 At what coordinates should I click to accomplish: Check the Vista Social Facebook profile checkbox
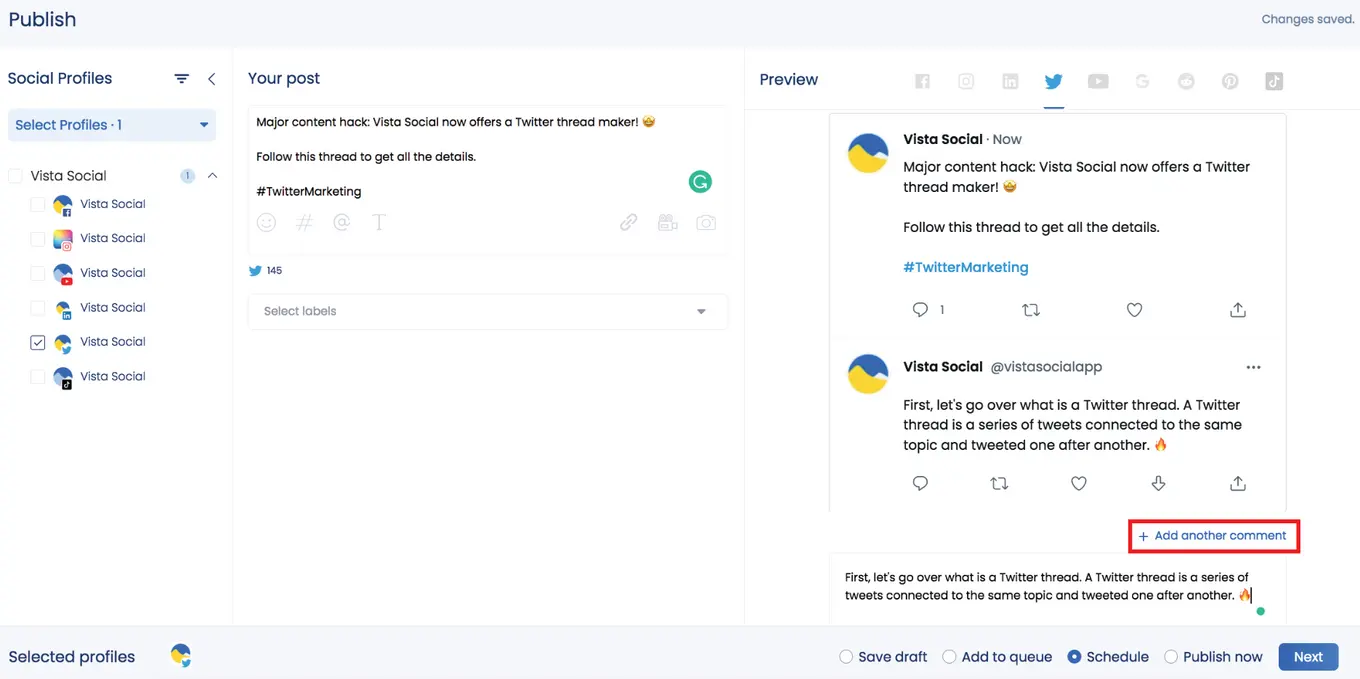point(38,204)
